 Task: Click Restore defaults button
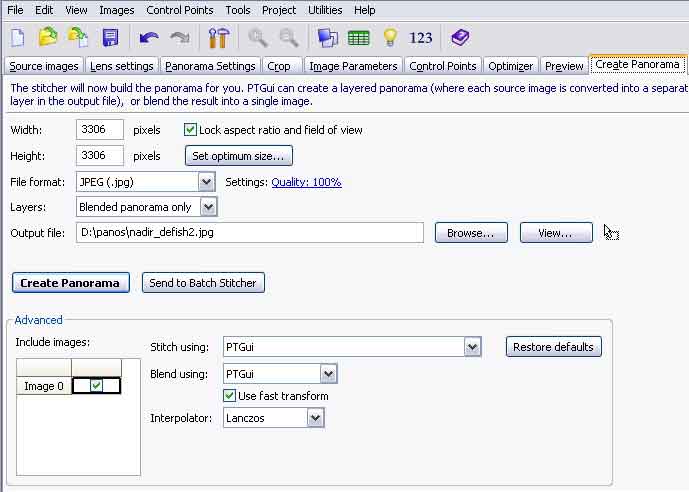554,347
